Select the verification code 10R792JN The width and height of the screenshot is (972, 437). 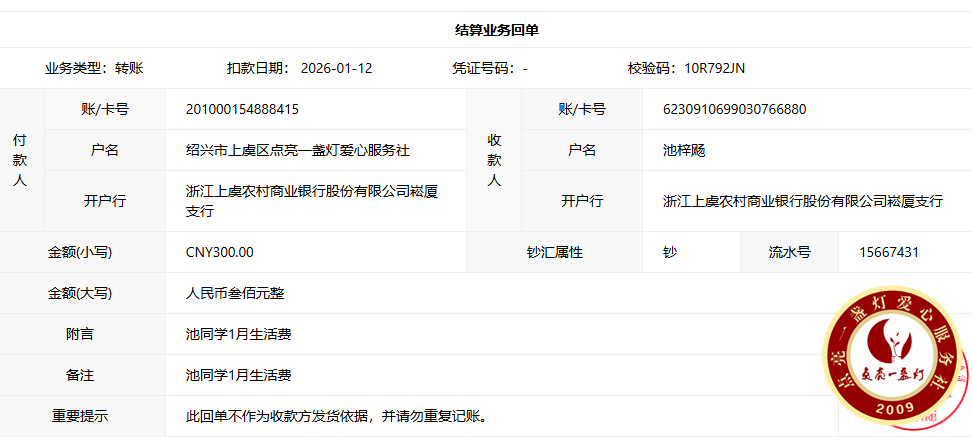point(714,68)
